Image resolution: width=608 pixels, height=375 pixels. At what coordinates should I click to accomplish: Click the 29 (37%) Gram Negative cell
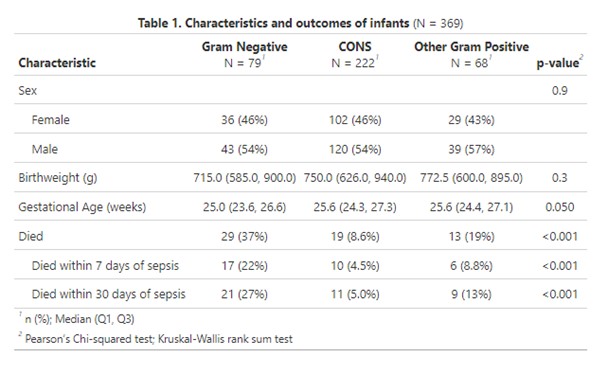tap(244, 237)
